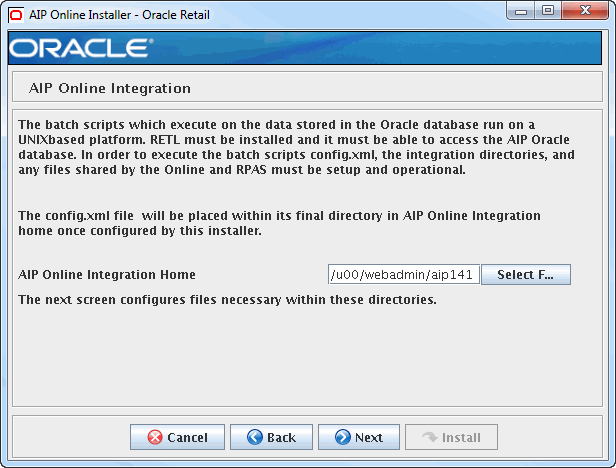Screen dimensions: 616x468
Task: Click the Cancel button
Action: pos(177,437)
